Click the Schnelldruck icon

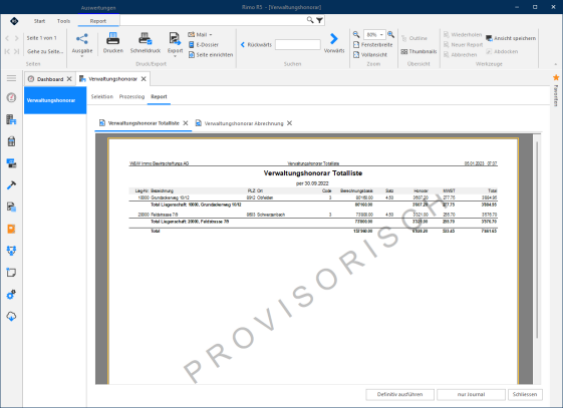click(x=145, y=39)
